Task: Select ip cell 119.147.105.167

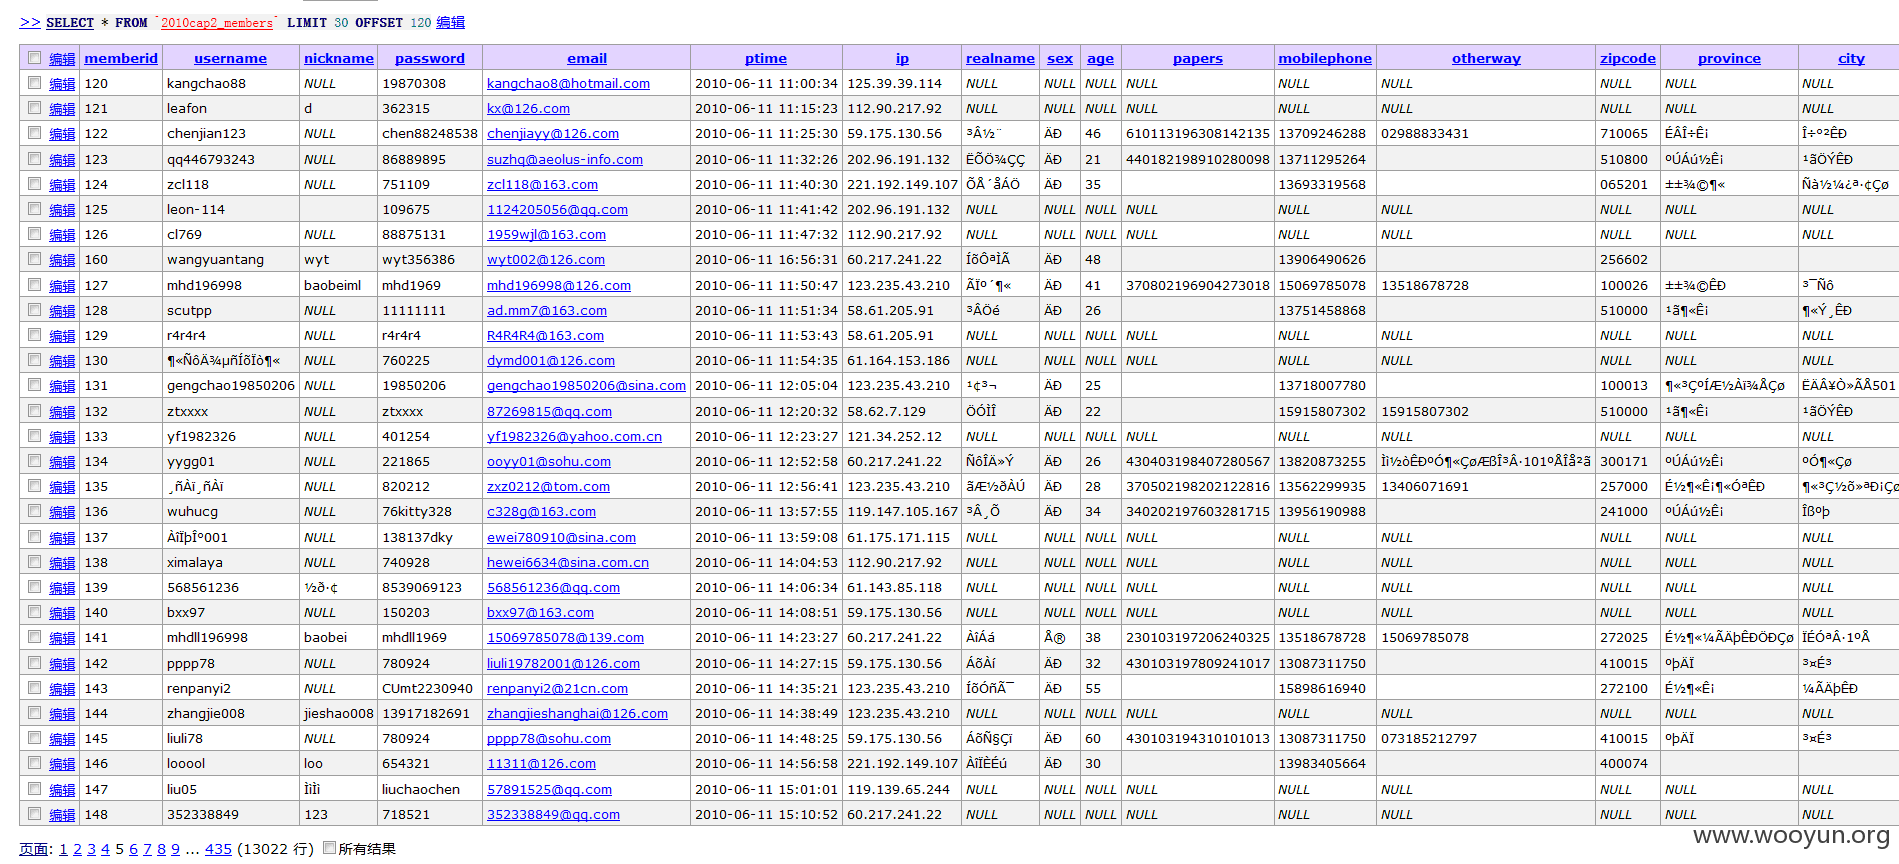Action: pos(902,512)
